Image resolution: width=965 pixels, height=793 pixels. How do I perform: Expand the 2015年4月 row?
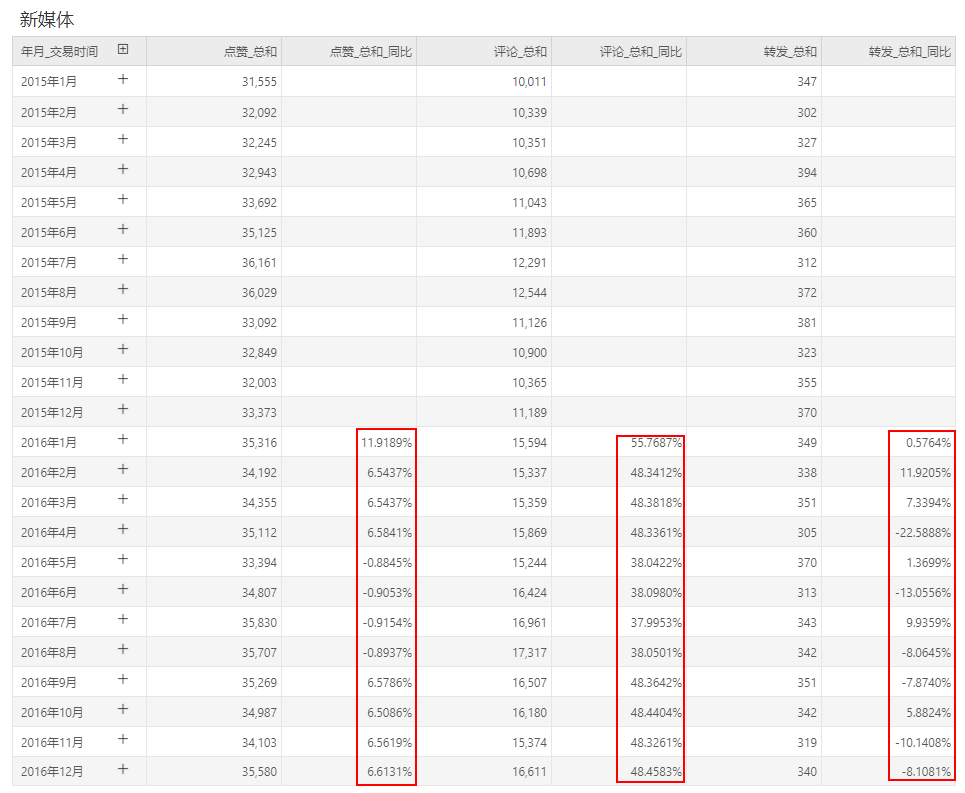(x=123, y=169)
